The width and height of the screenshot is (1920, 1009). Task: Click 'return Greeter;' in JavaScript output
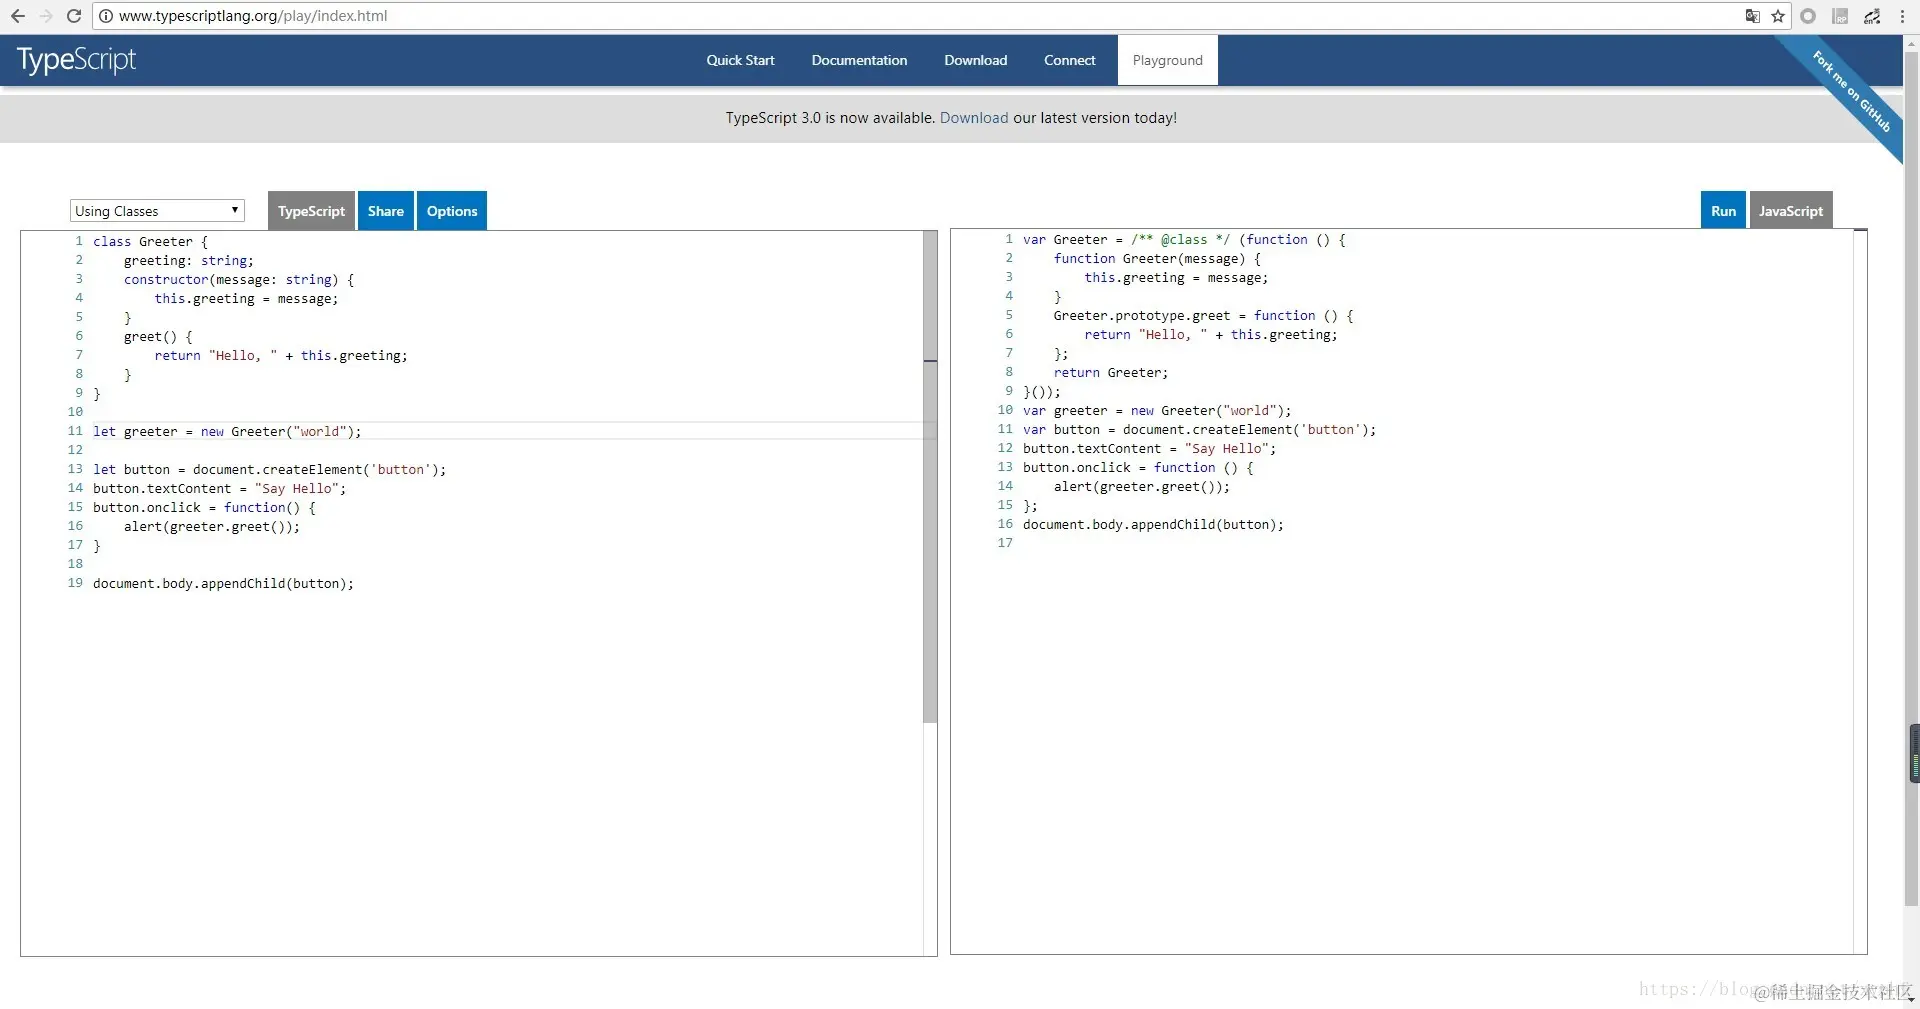tap(1111, 372)
